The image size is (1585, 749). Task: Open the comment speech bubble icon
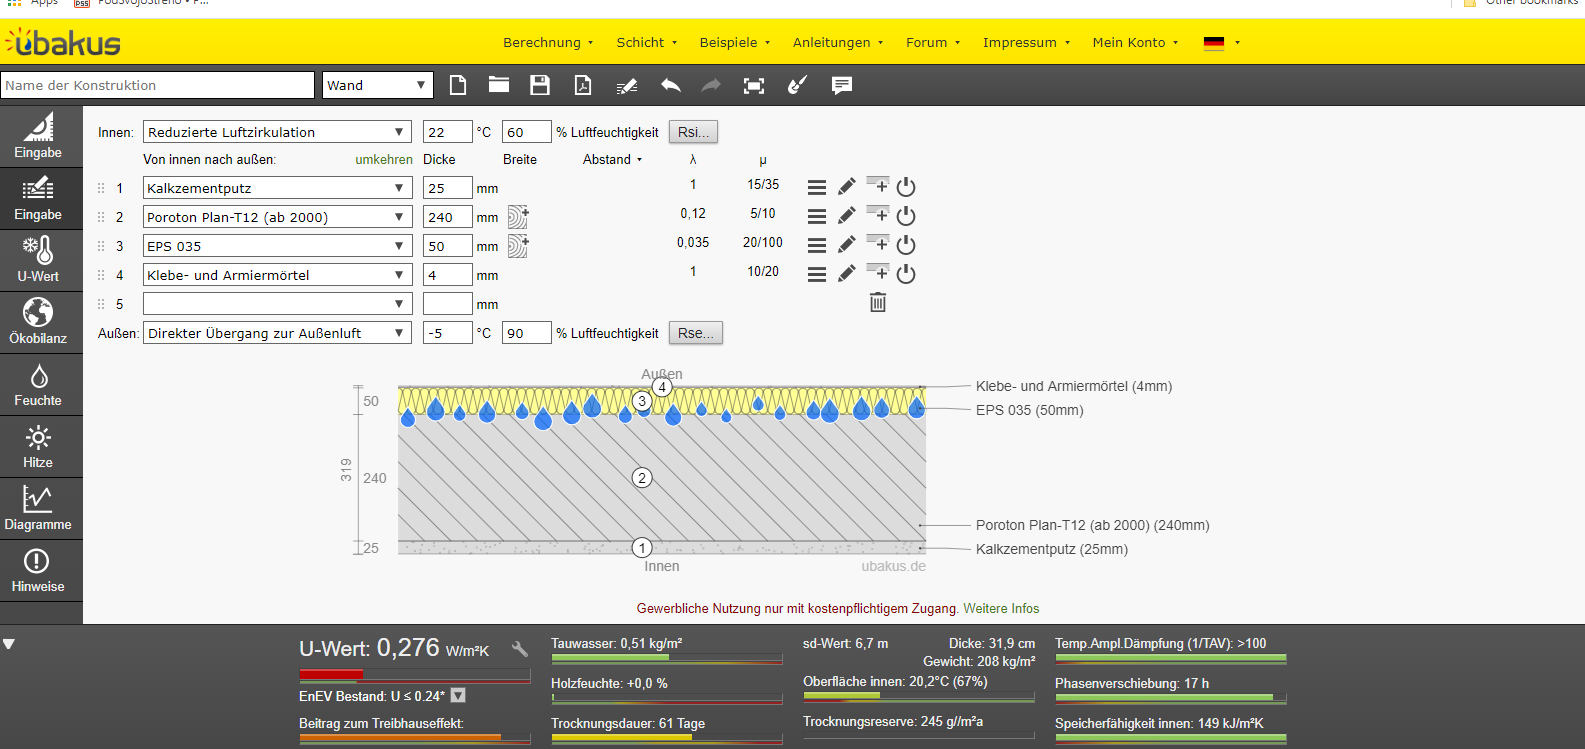click(x=842, y=85)
